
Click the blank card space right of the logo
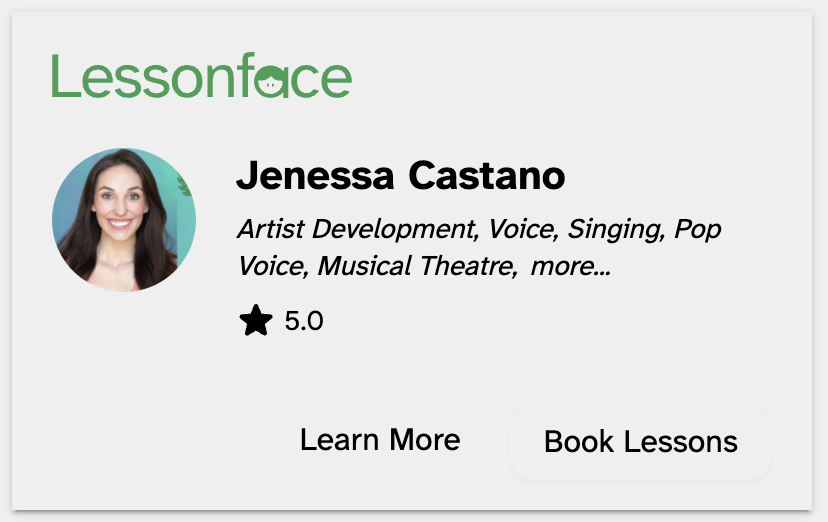(x=580, y=78)
